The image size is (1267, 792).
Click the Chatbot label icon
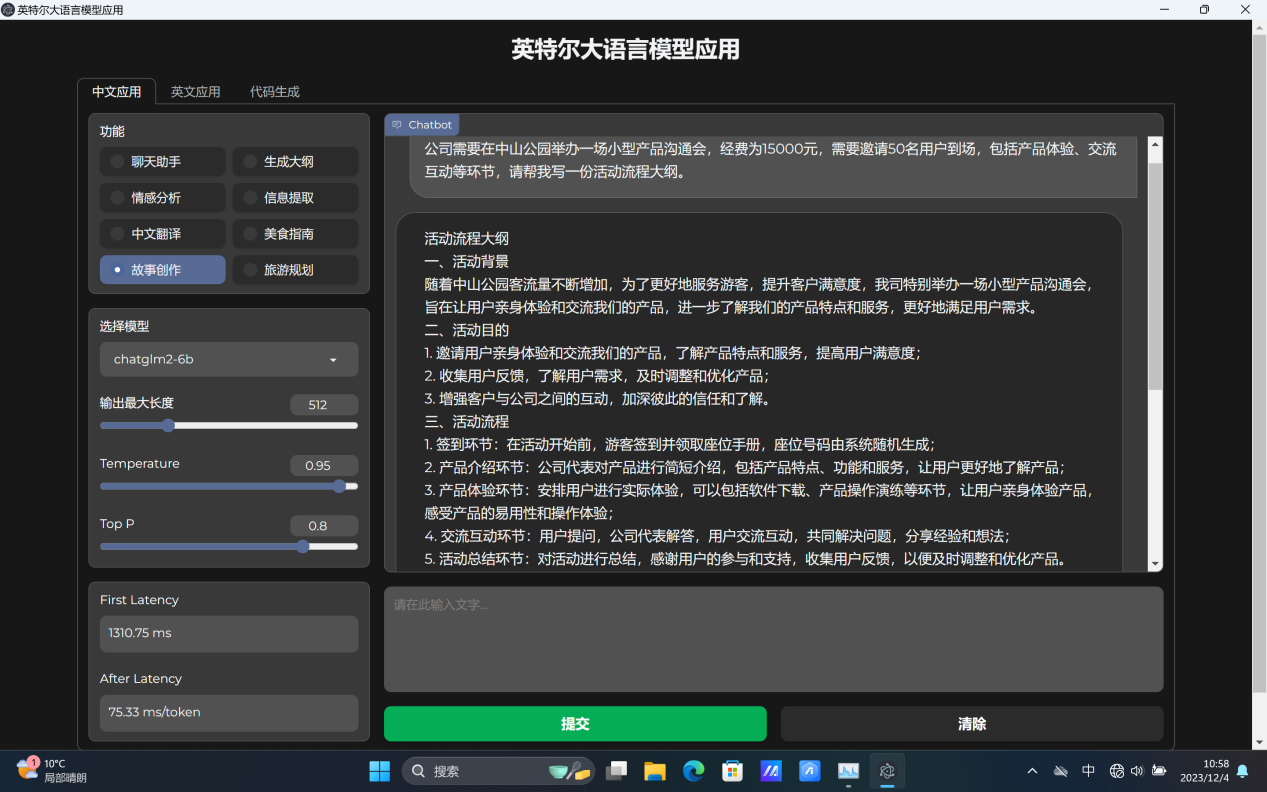coord(398,125)
